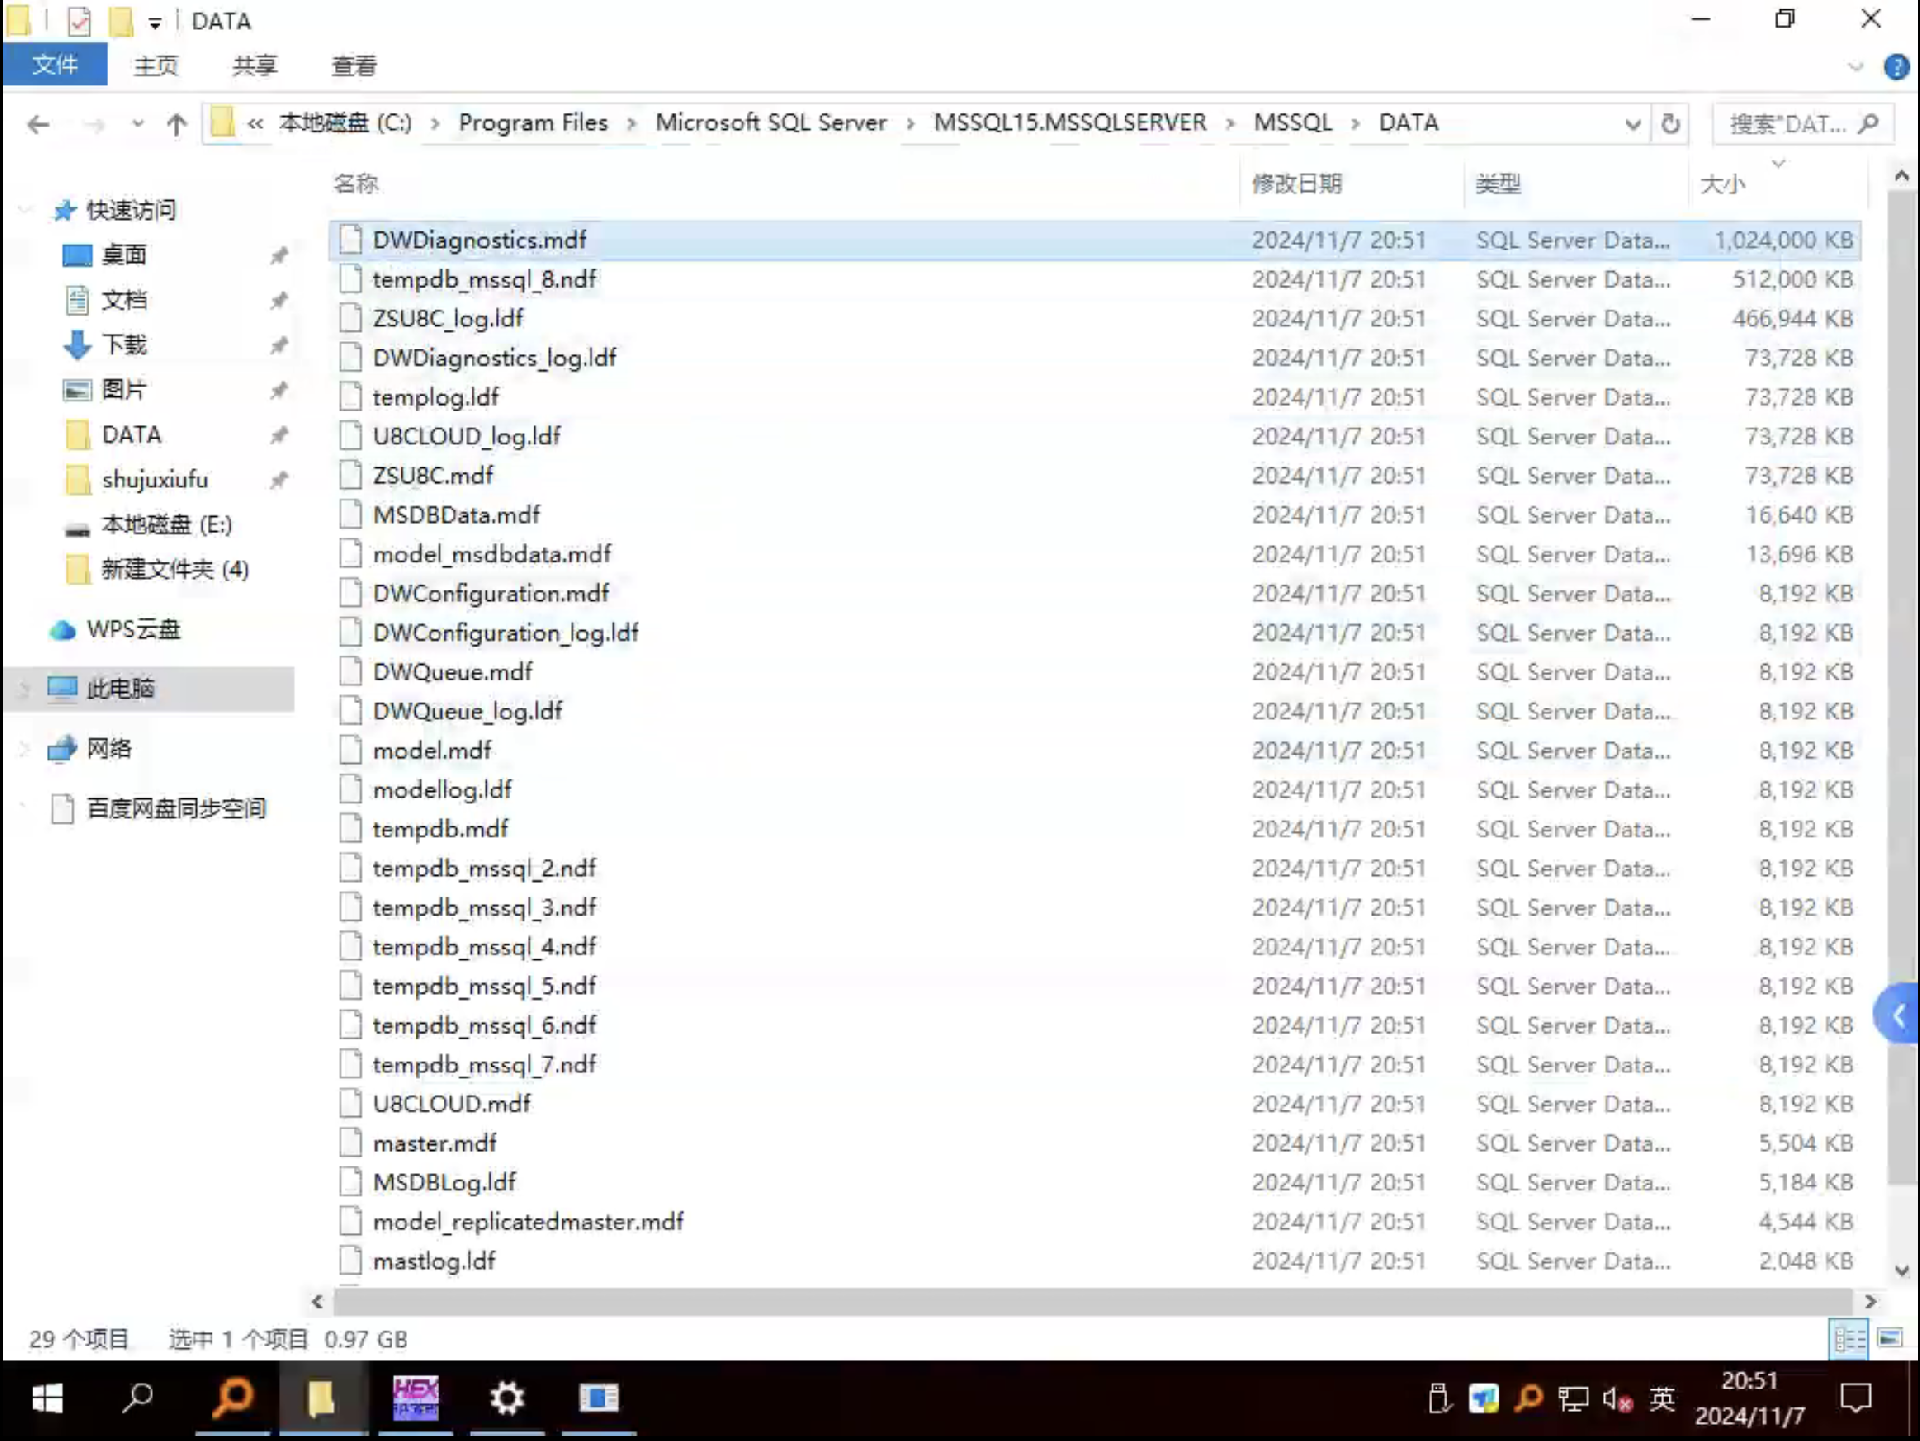The height and width of the screenshot is (1441, 1920).
Task: Switch to large icons view icon
Action: coord(1889,1339)
